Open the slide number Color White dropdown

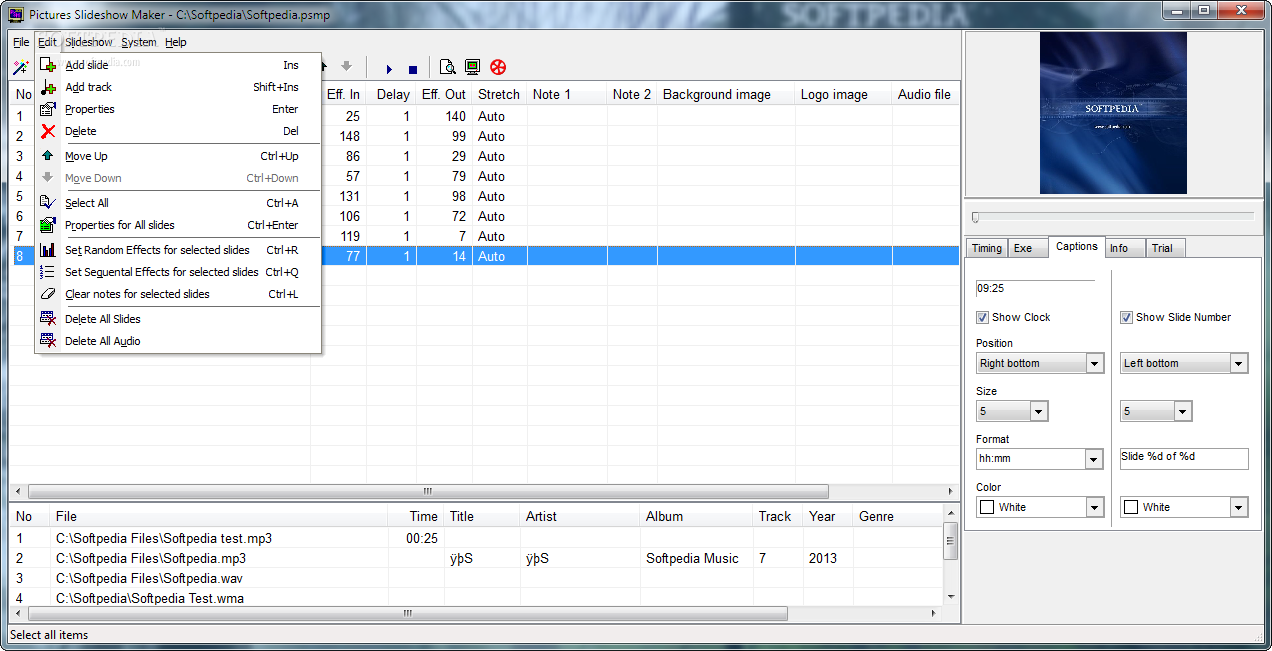click(x=1184, y=507)
